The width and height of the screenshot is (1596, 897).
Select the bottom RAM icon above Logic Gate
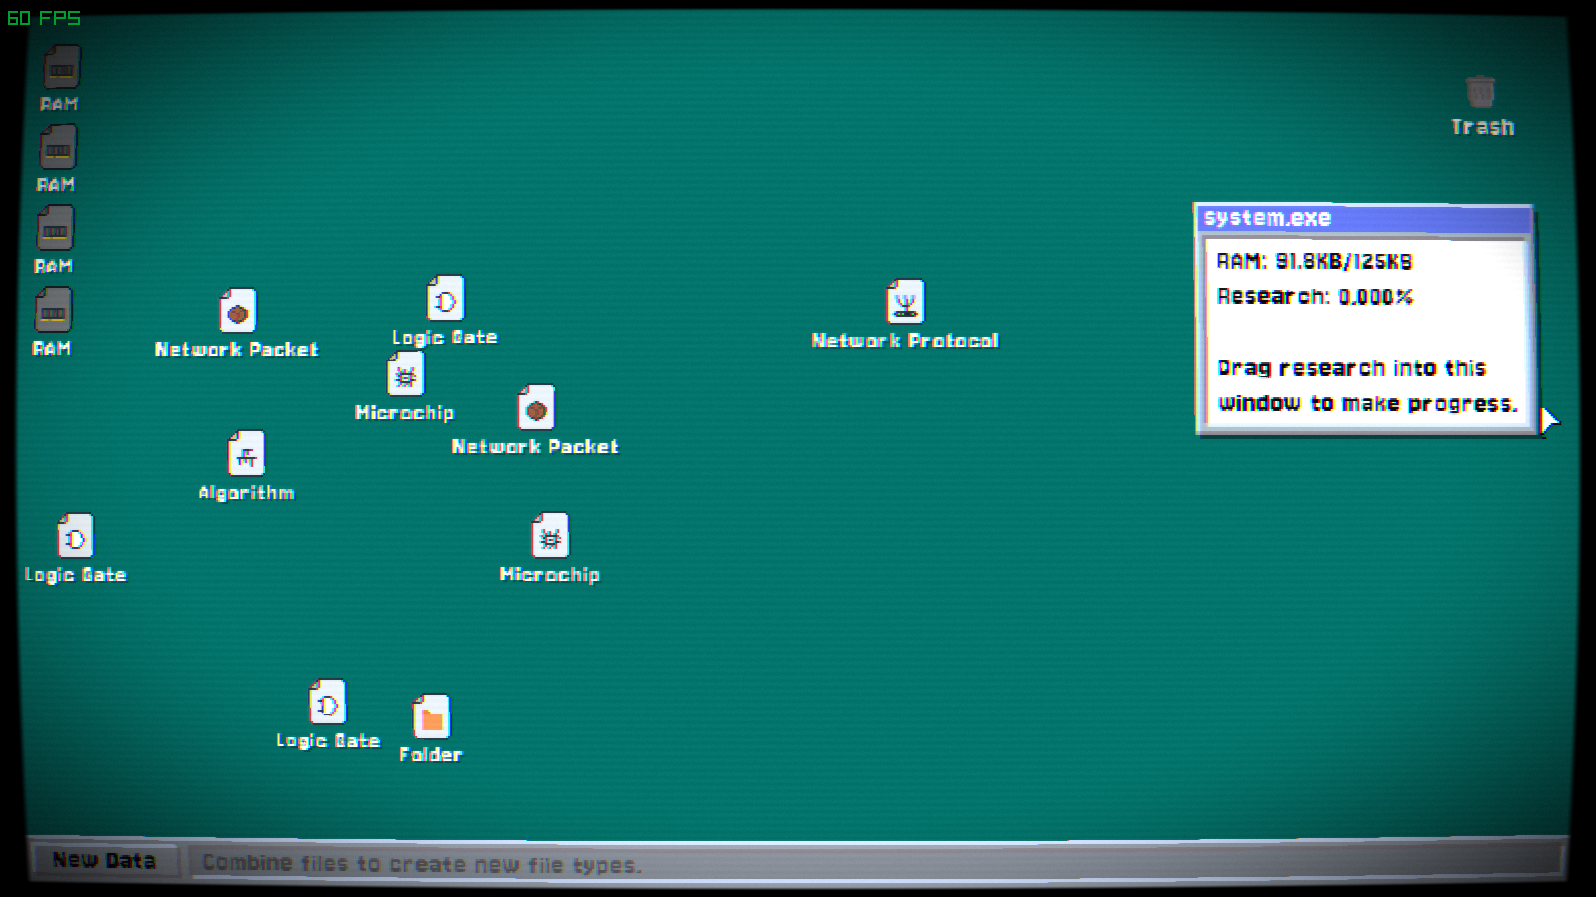[x=53, y=311]
